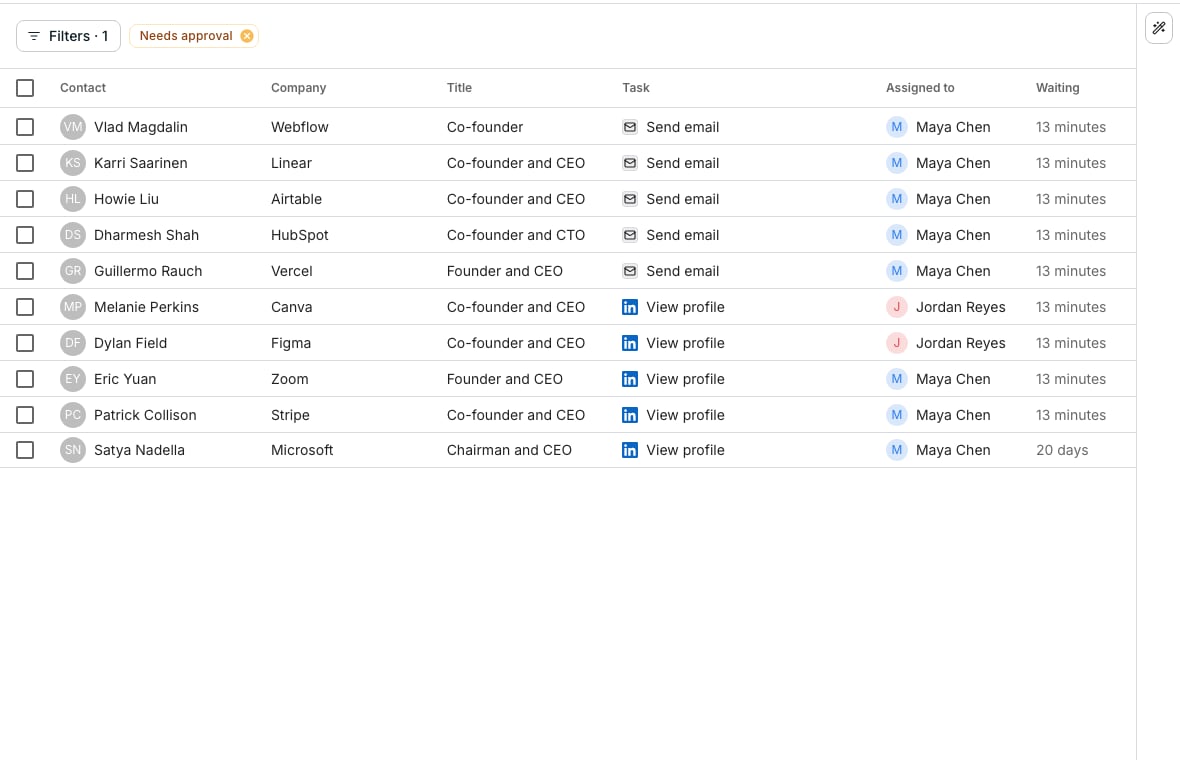
Task: Click the LinkedIn icon in Figma row
Action: pyautogui.click(x=630, y=343)
